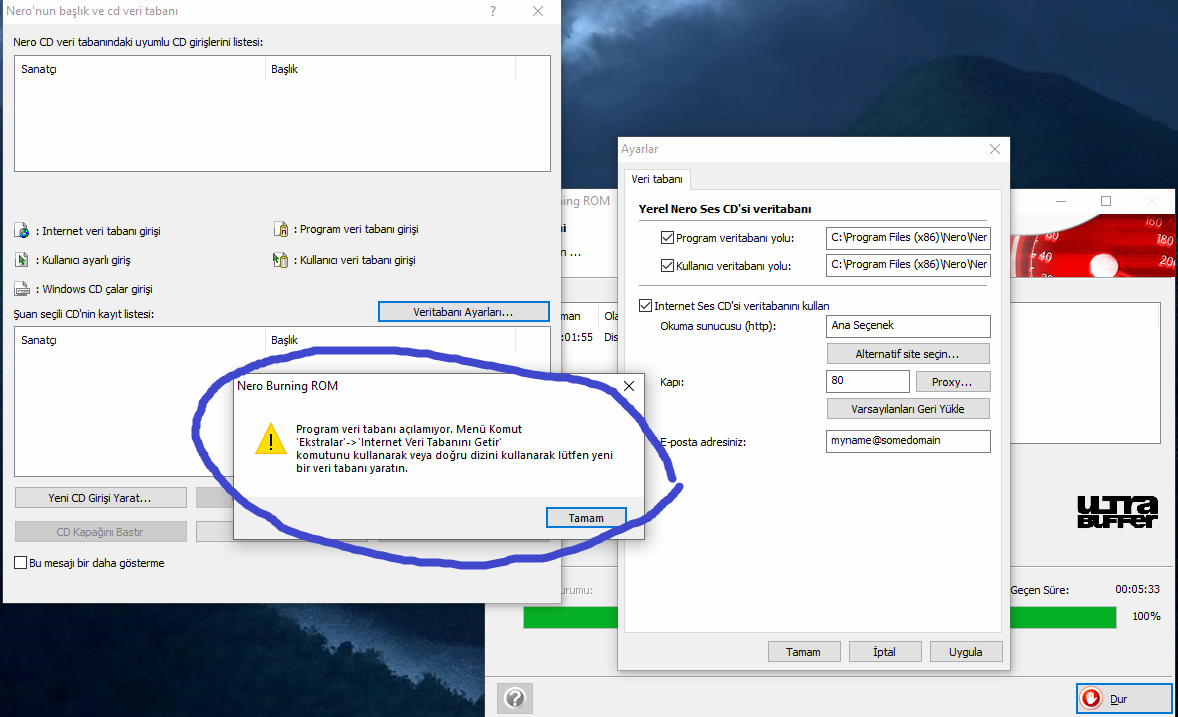
Task: Click Varsayılanları Geri Yükle button
Action: pyautogui.click(x=908, y=409)
